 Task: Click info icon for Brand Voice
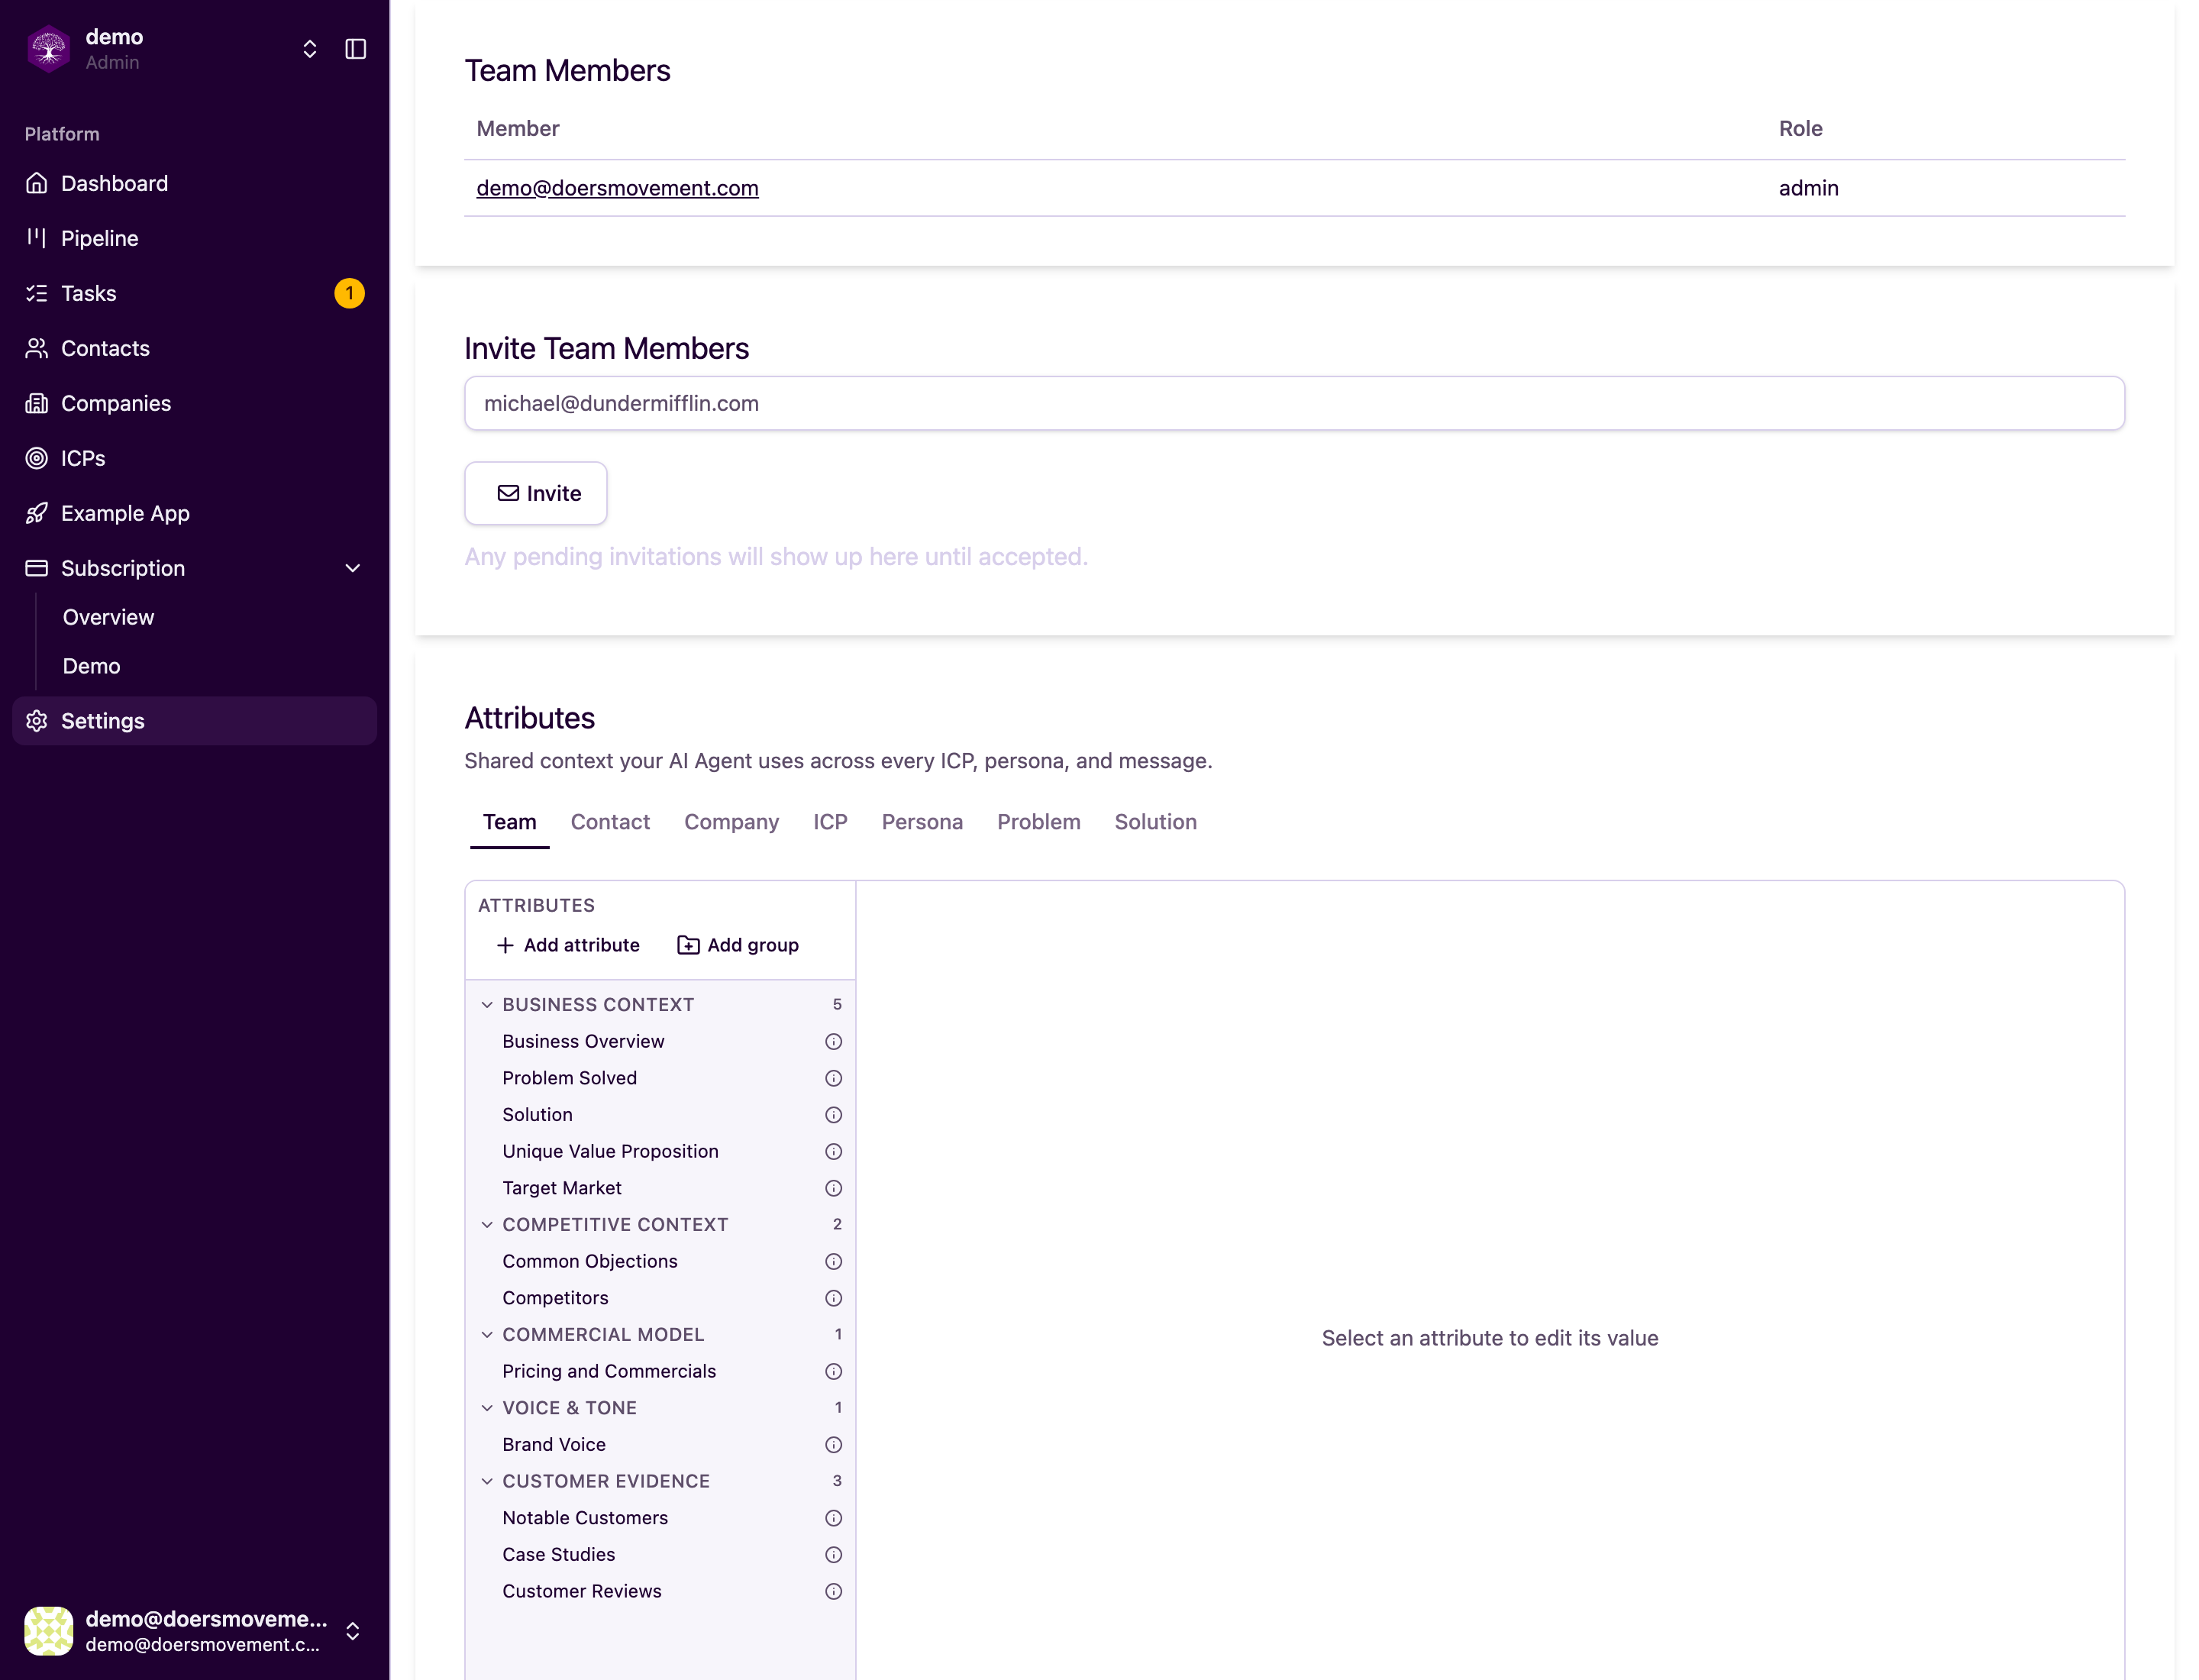833,1445
